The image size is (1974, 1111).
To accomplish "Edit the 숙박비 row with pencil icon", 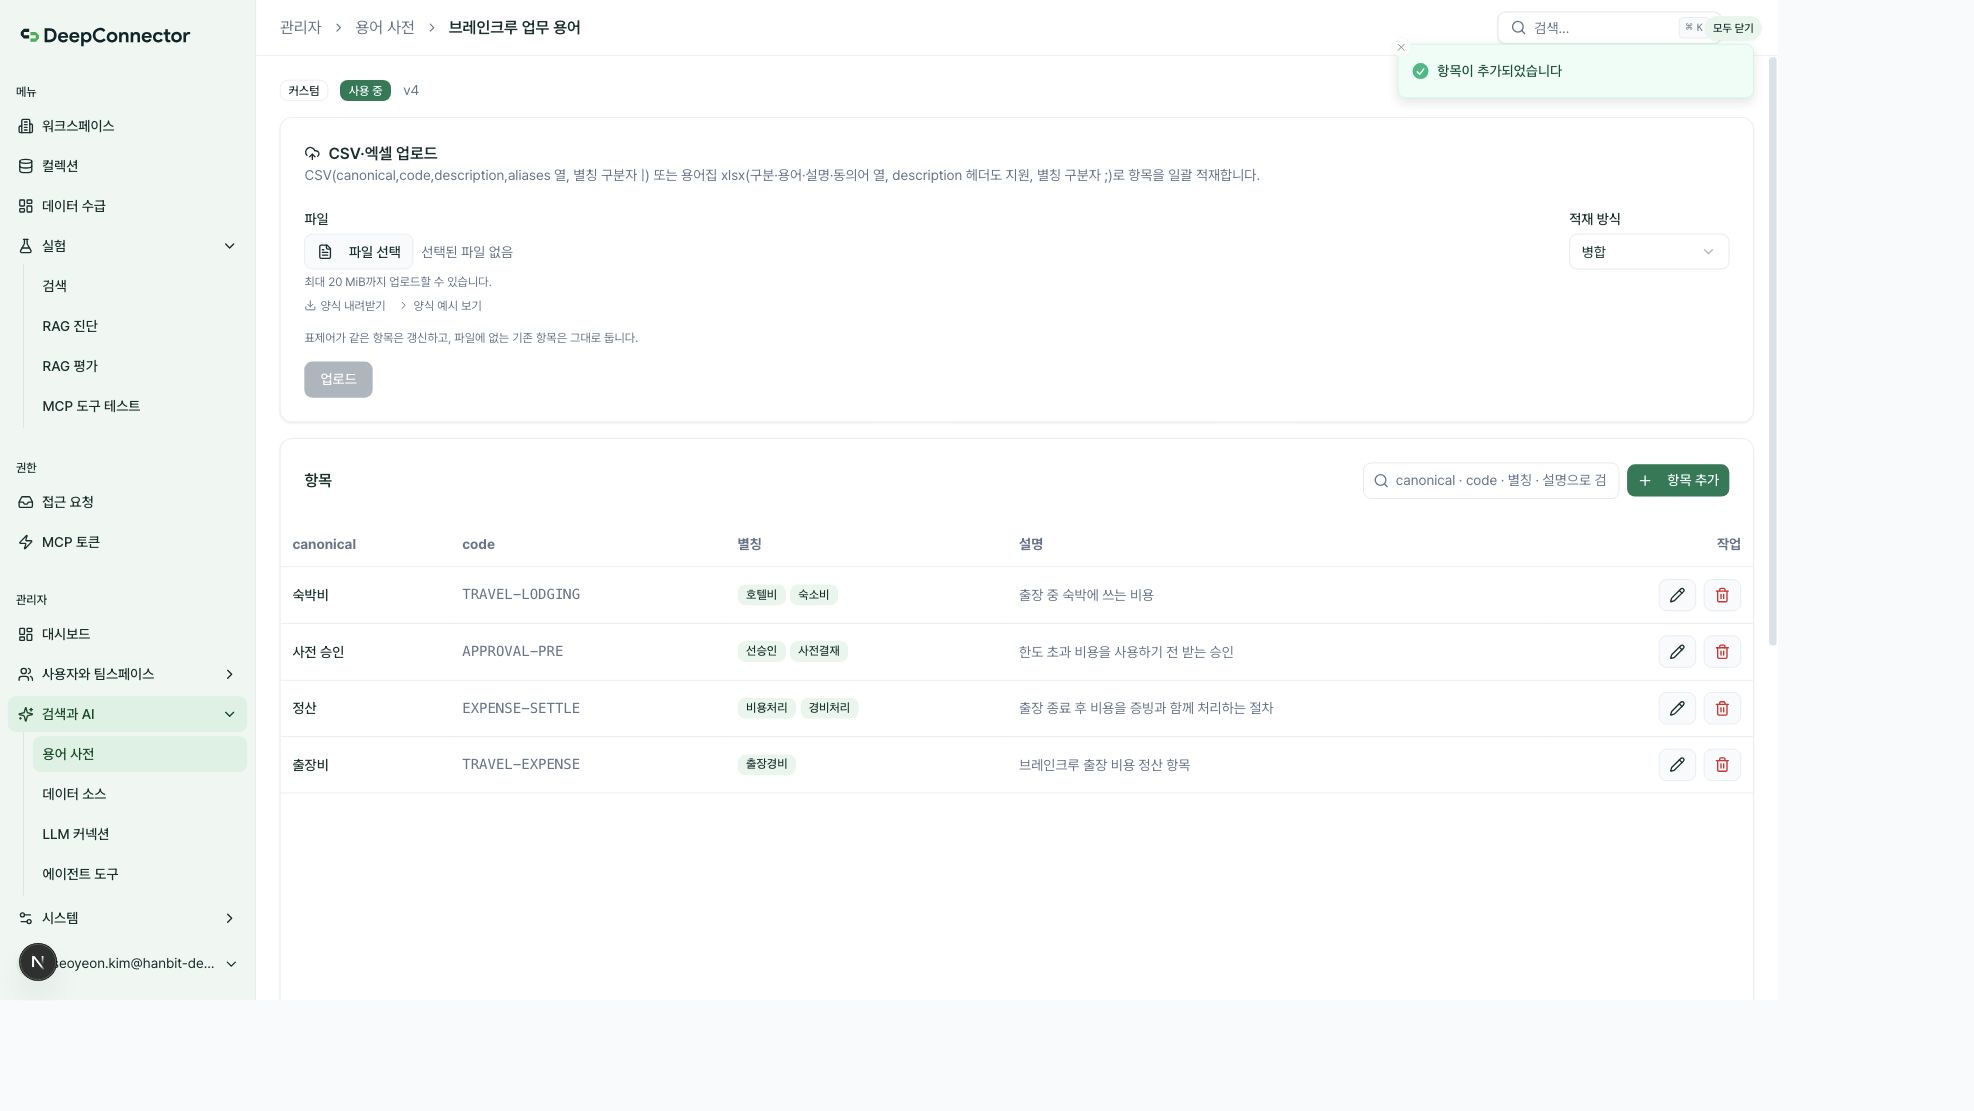I will (1677, 595).
